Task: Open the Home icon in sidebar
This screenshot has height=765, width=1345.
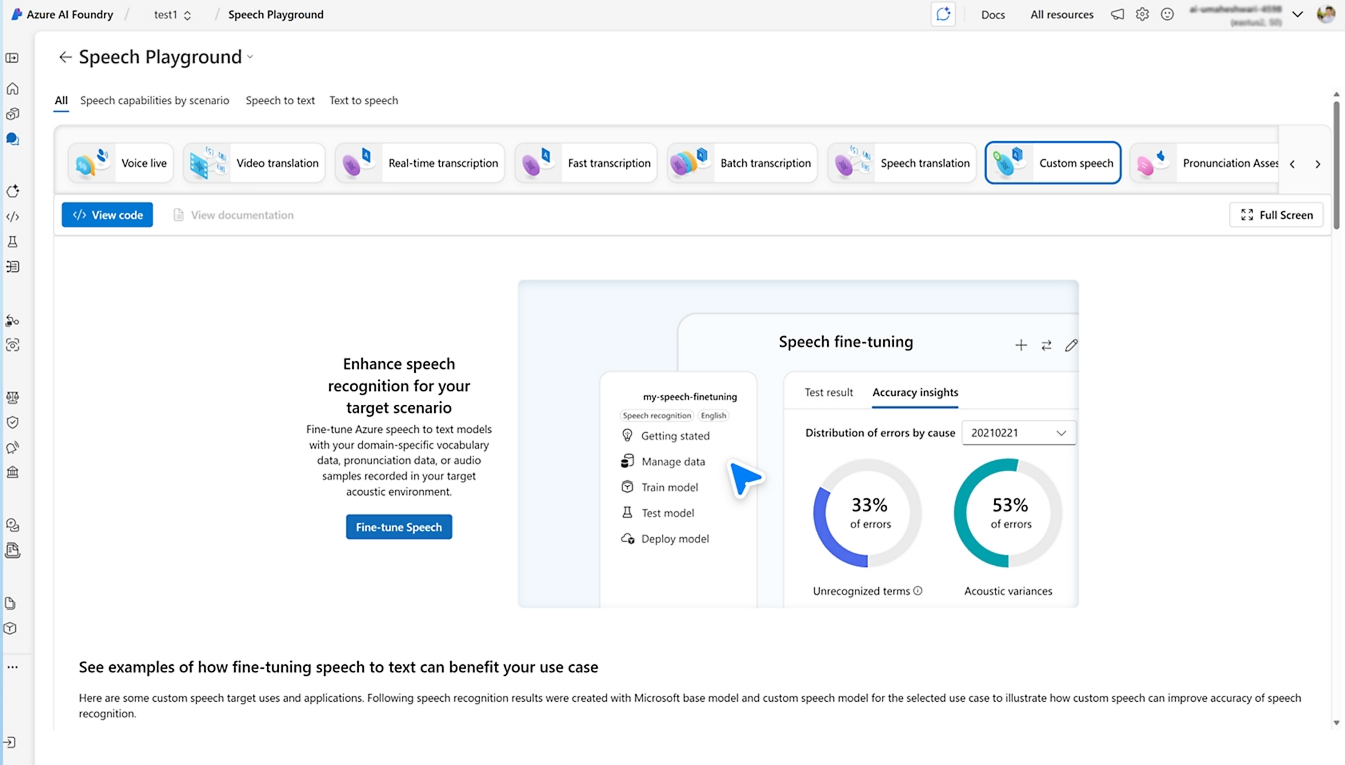Action: click(12, 89)
